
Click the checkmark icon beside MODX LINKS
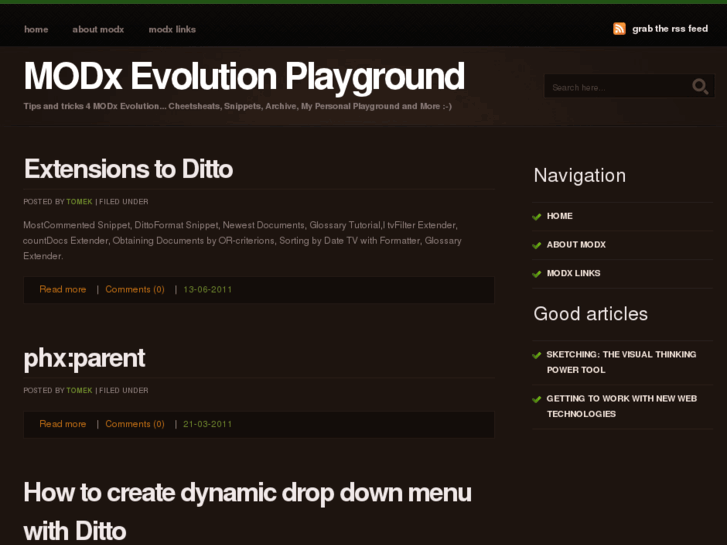coord(536,274)
